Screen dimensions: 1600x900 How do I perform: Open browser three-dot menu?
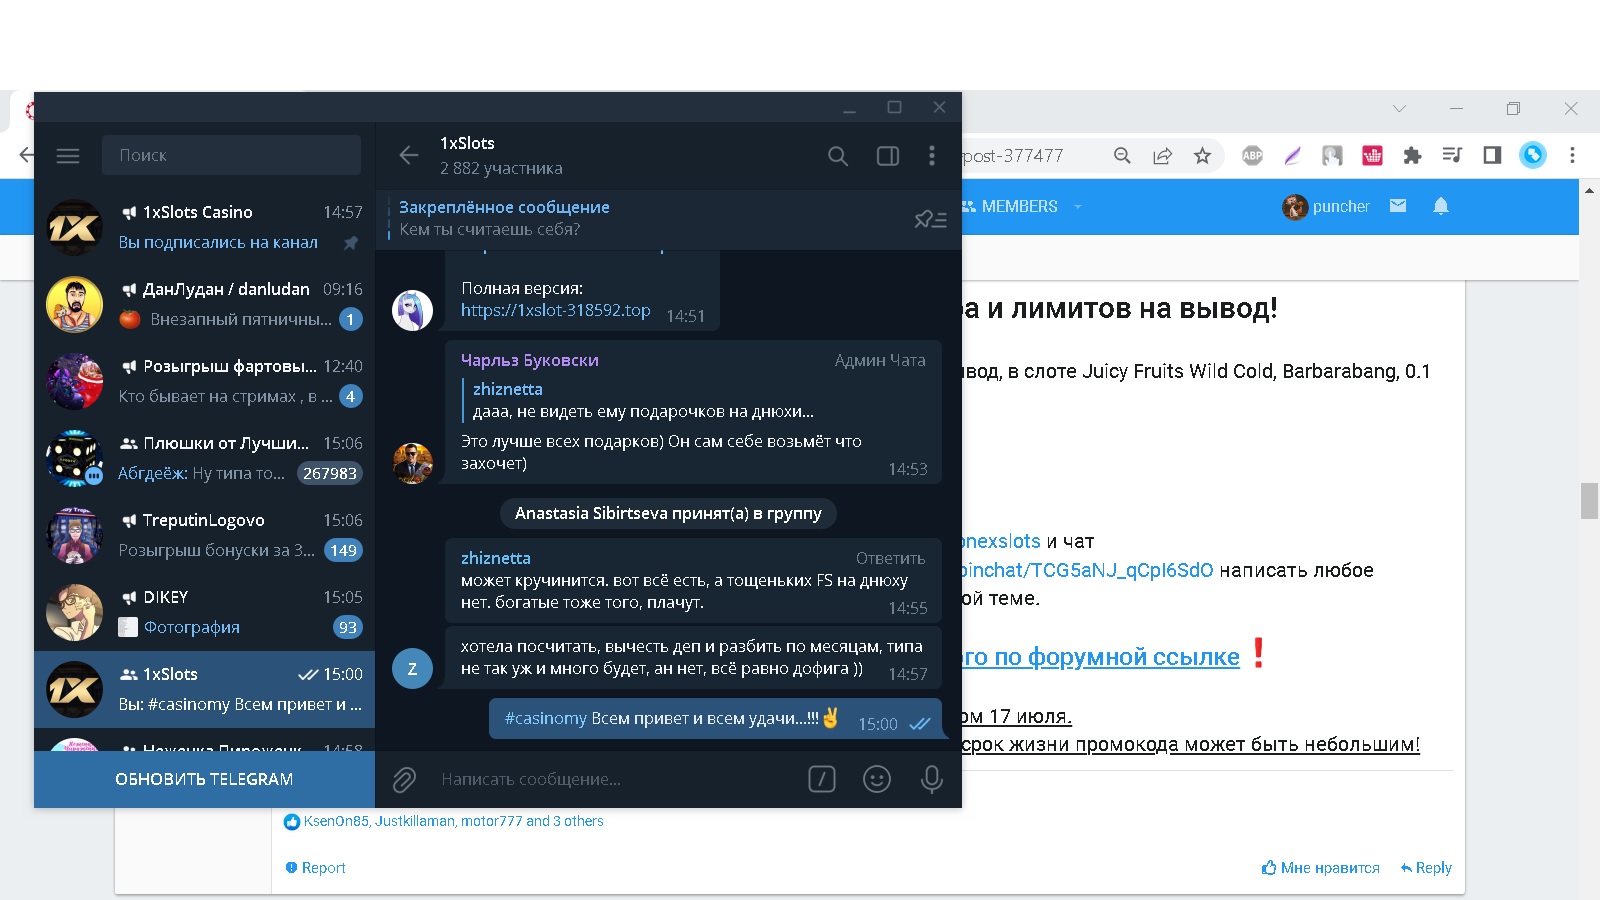coord(1572,155)
